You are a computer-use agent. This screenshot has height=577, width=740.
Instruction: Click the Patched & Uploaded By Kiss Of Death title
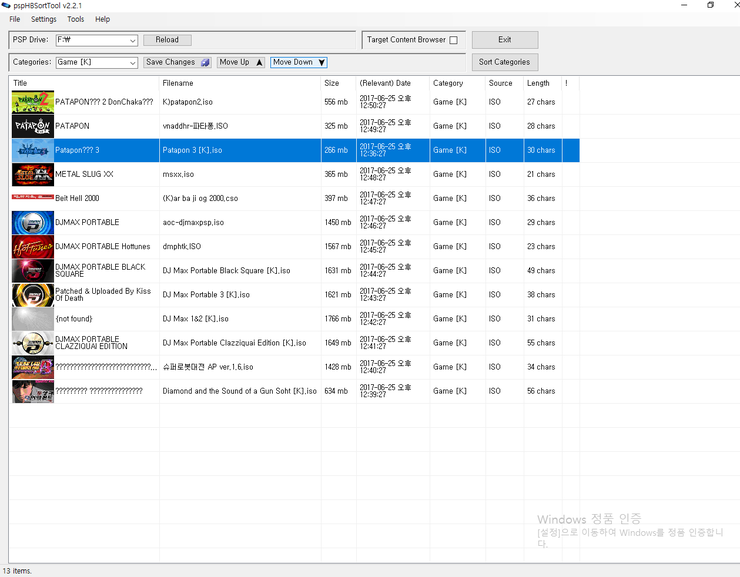[x=103, y=294]
